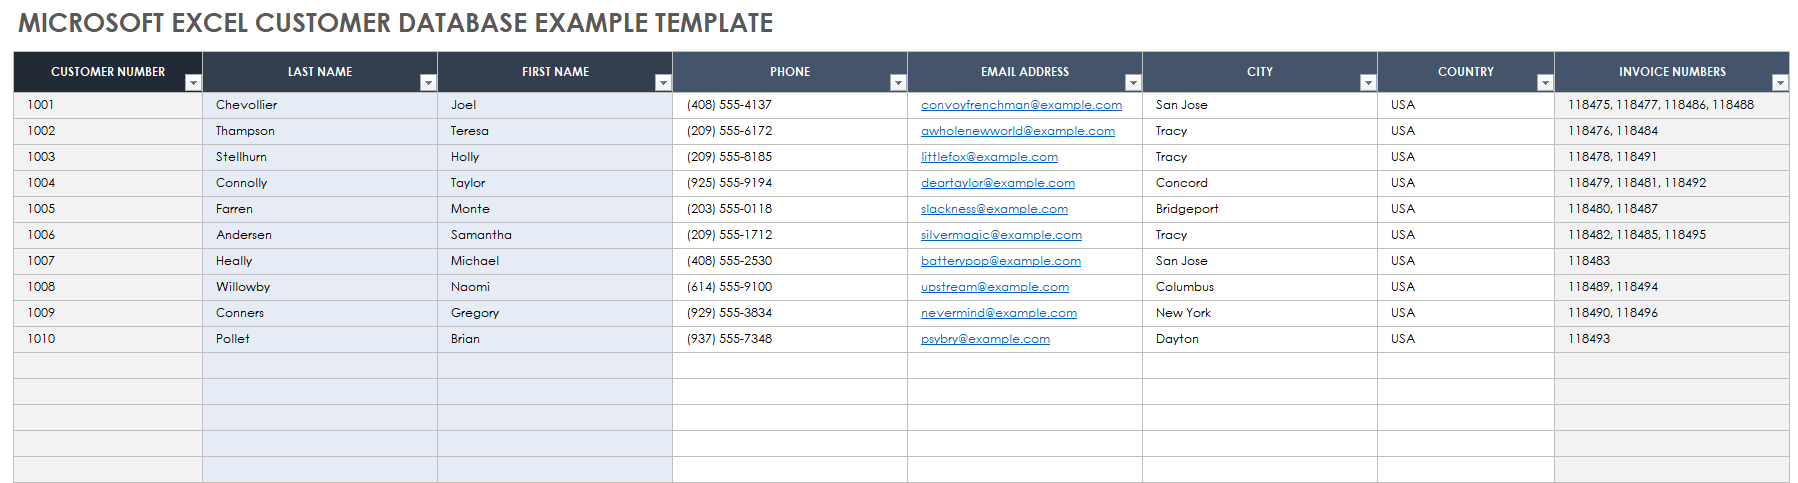The width and height of the screenshot is (1798, 483).
Task: Click the littlefox@example.com link
Action: (989, 157)
